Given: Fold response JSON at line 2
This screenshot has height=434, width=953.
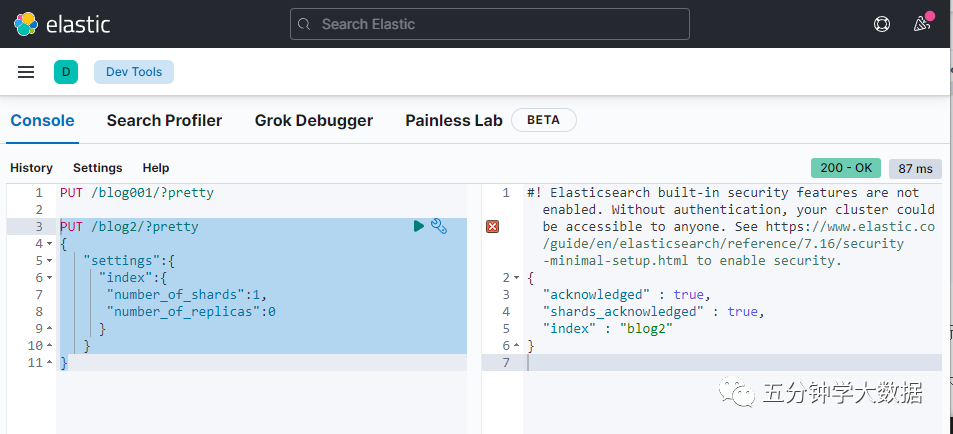Looking at the screenshot, I should [516, 278].
